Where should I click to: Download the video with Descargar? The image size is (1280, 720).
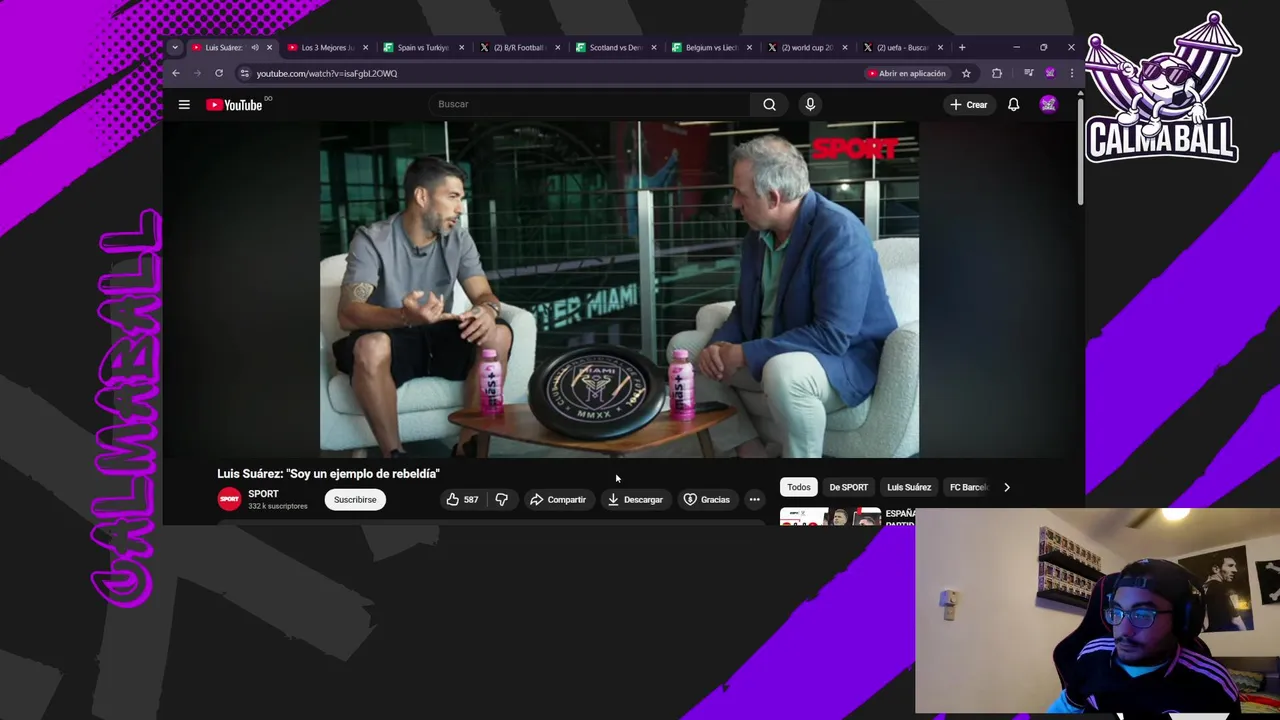(x=635, y=499)
